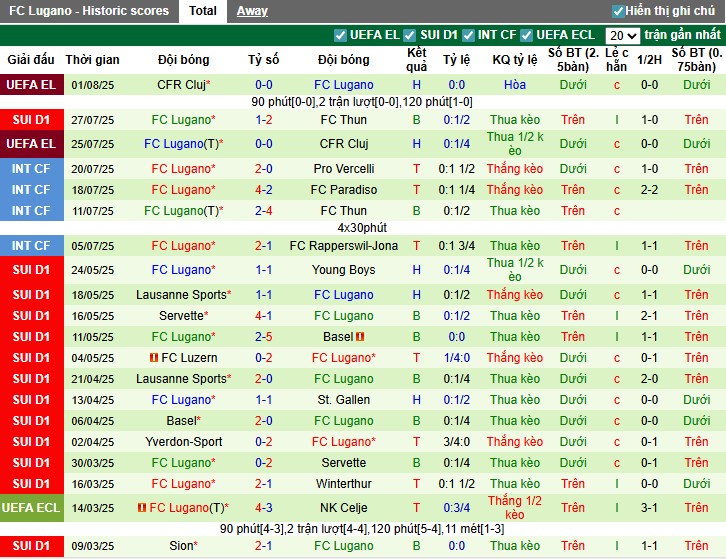Click the 3/4:0 odds on Yverdon-Sport row
Screen dimensions: 726x559
[457, 442]
